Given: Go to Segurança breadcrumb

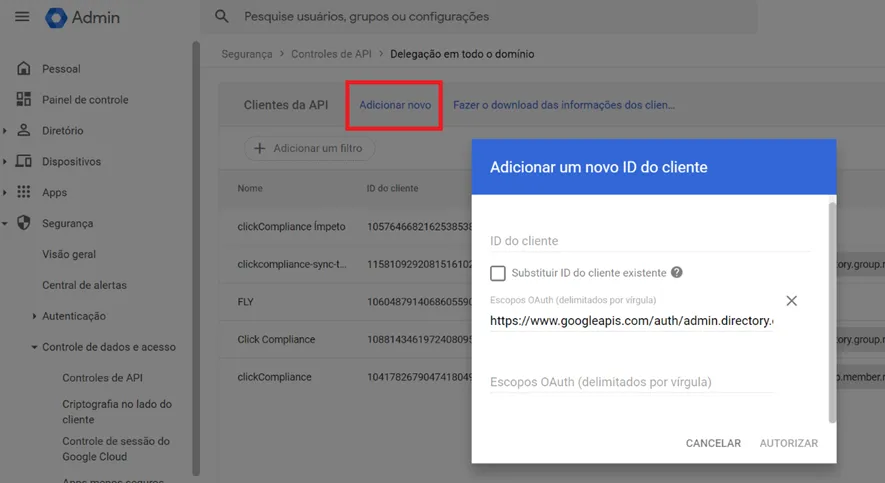Looking at the screenshot, I should [247, 54].
